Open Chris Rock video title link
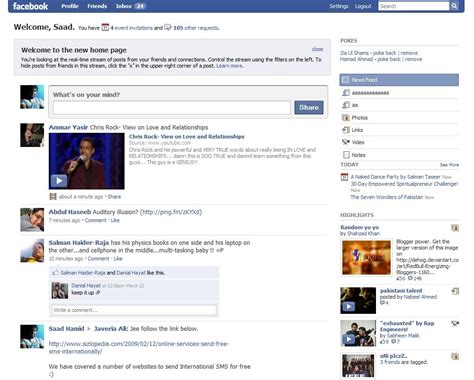Screen dimensions: 474x380 point(186,137)
